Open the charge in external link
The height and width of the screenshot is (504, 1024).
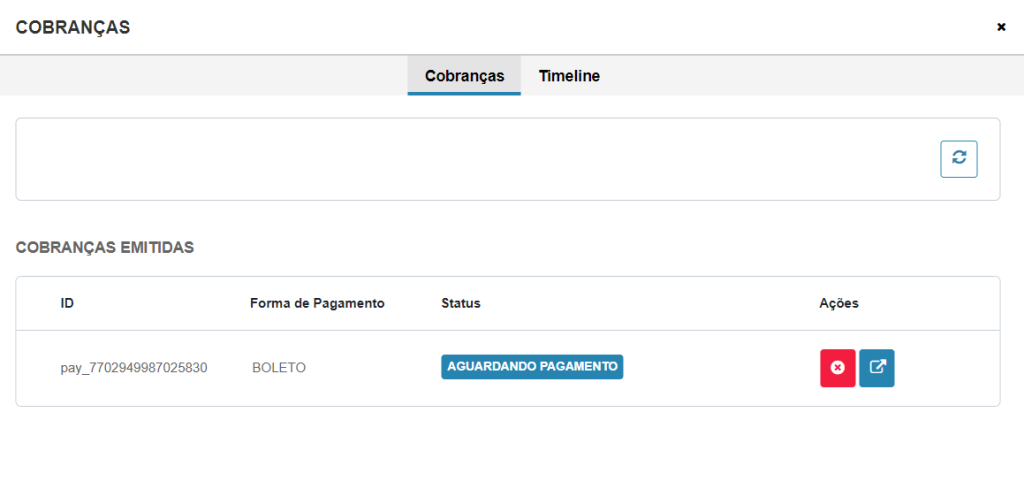876,368
